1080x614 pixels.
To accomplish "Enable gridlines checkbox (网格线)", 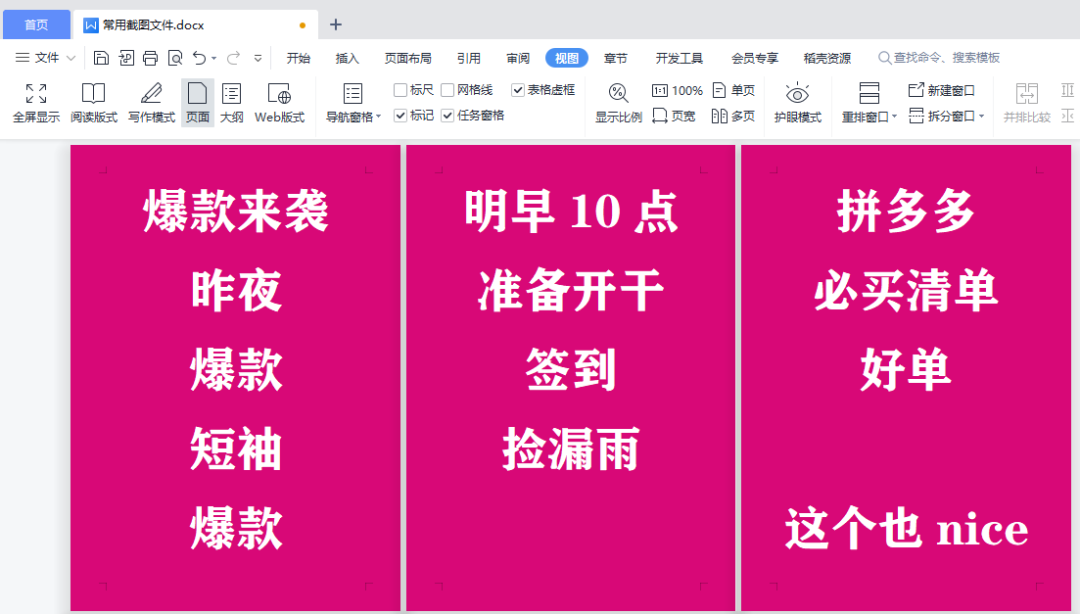I will 448,90.
